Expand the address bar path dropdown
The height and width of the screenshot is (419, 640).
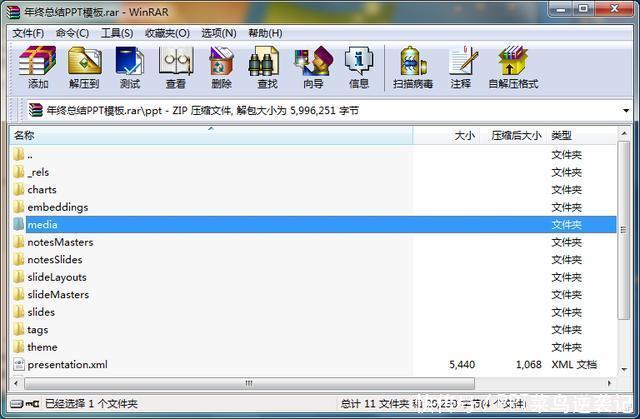pos(626,111)
